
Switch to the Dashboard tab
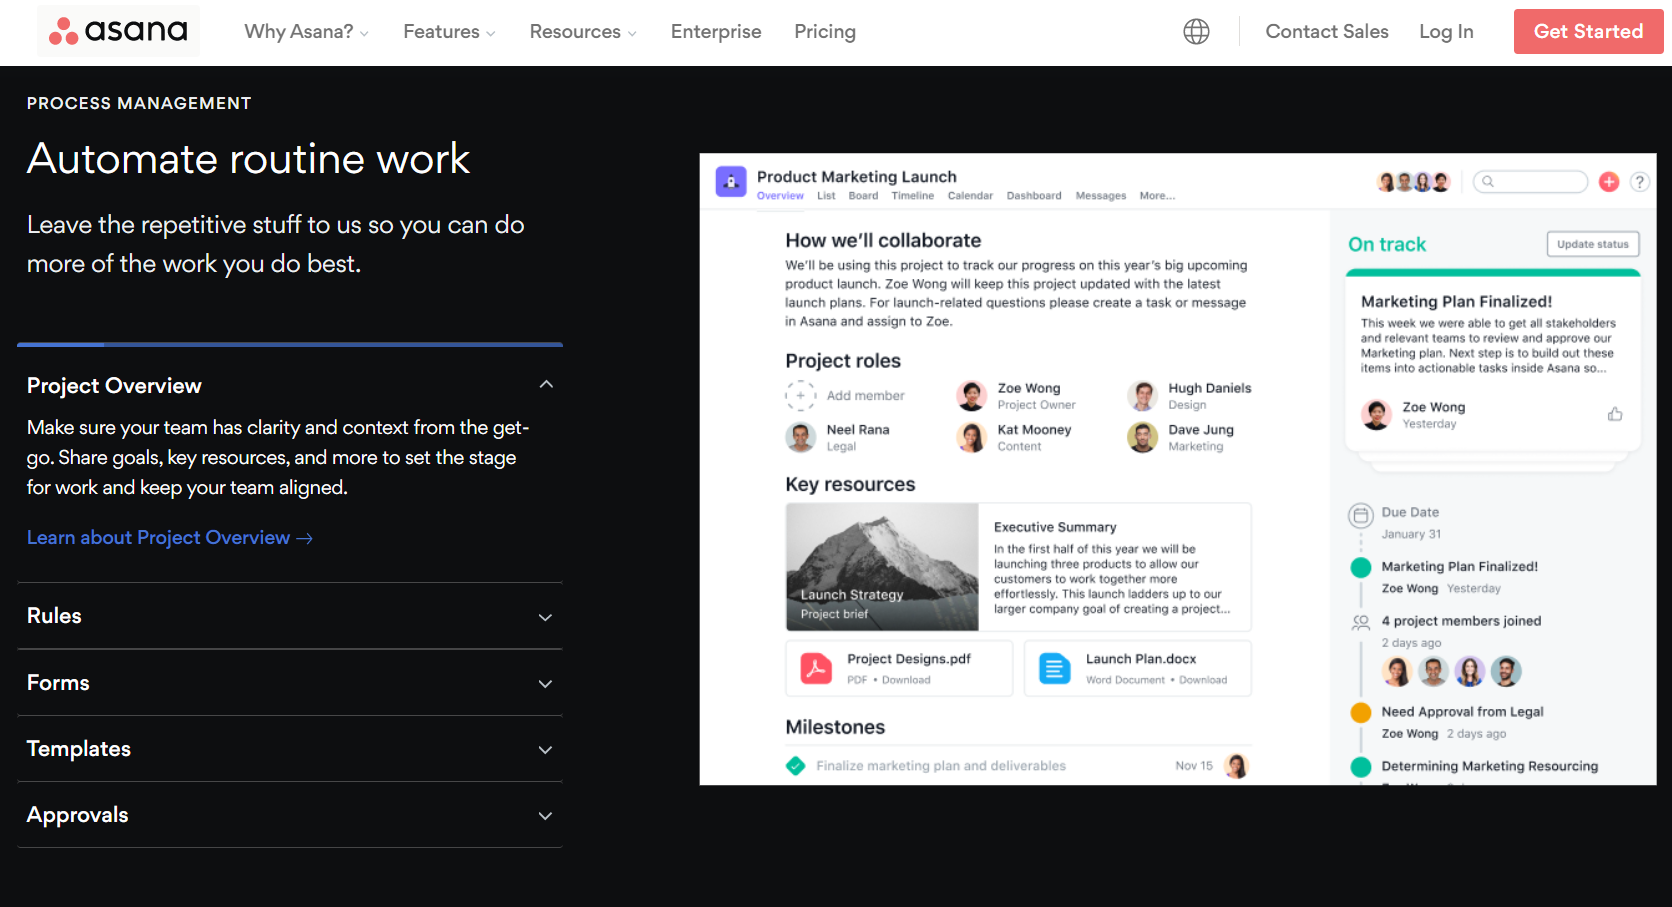point(1034,196)
